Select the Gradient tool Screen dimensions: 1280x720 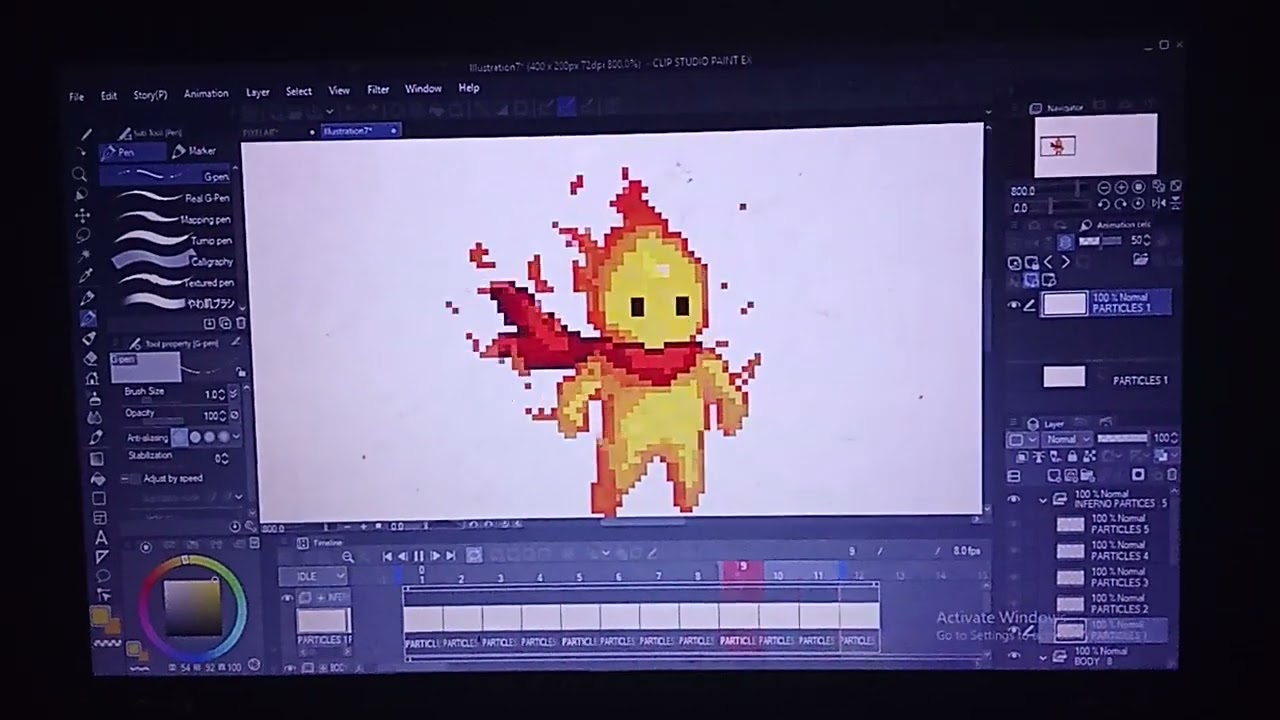point(96,460)
